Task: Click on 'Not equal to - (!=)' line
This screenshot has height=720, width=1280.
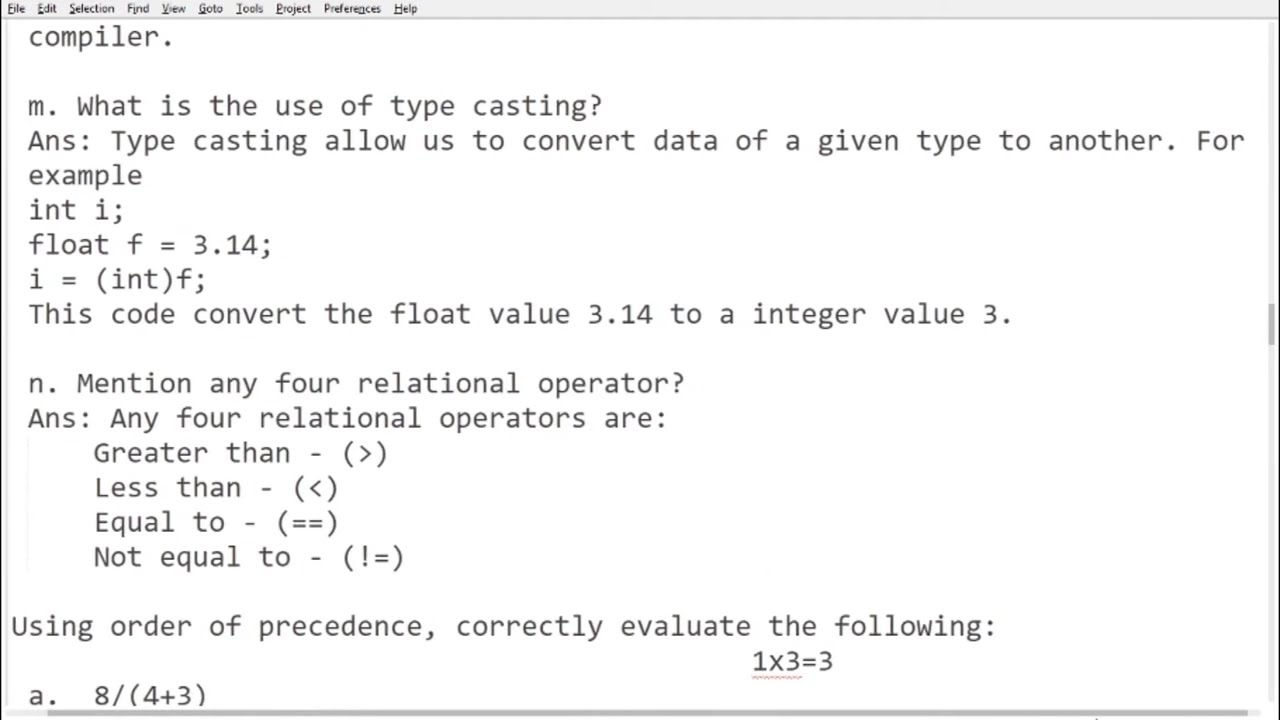Action: (249, 557)
